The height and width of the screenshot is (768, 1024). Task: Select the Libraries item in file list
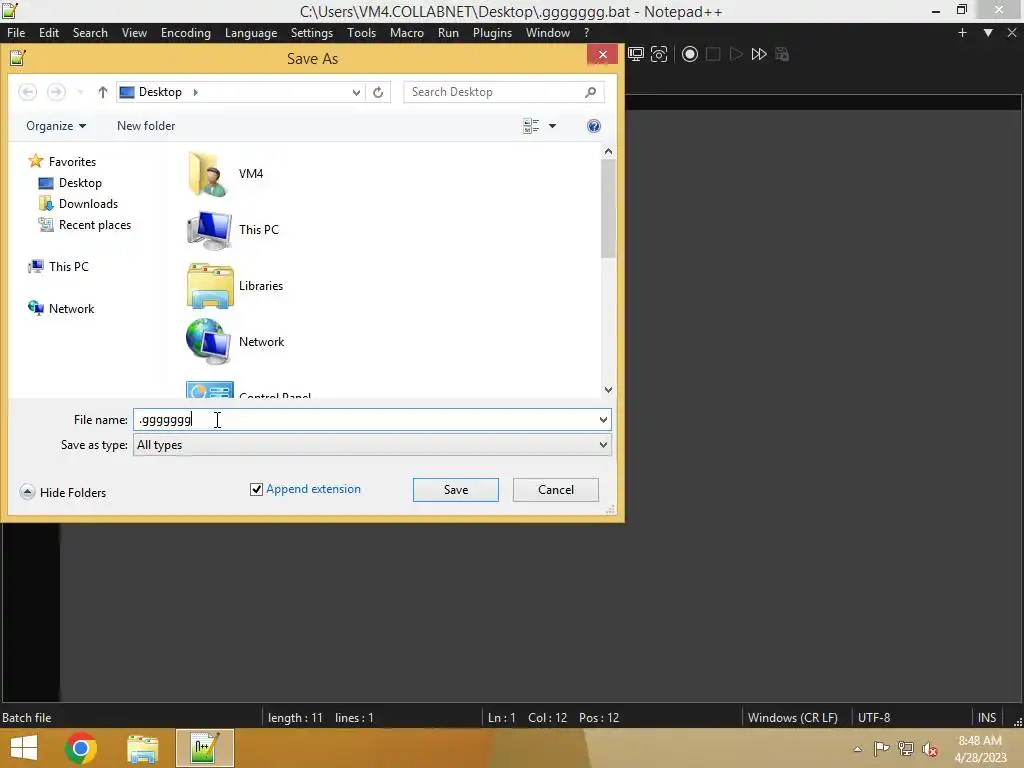pos(235,286)
